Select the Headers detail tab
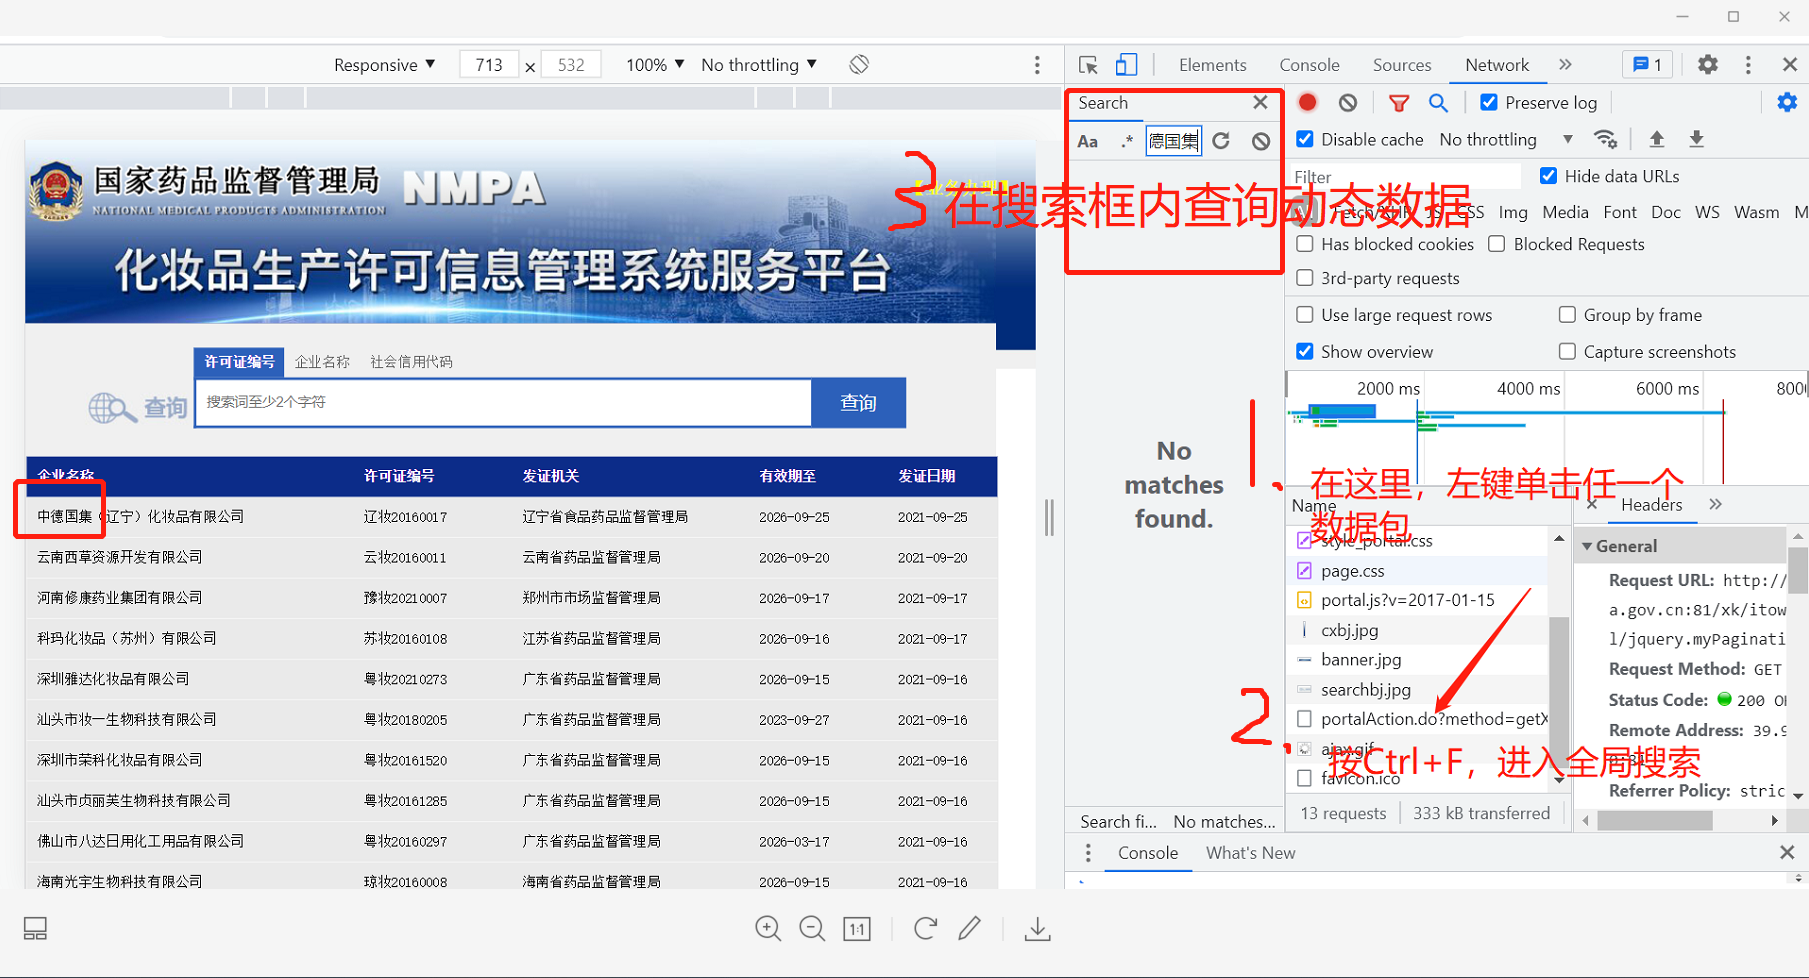 coord(1651,505)
